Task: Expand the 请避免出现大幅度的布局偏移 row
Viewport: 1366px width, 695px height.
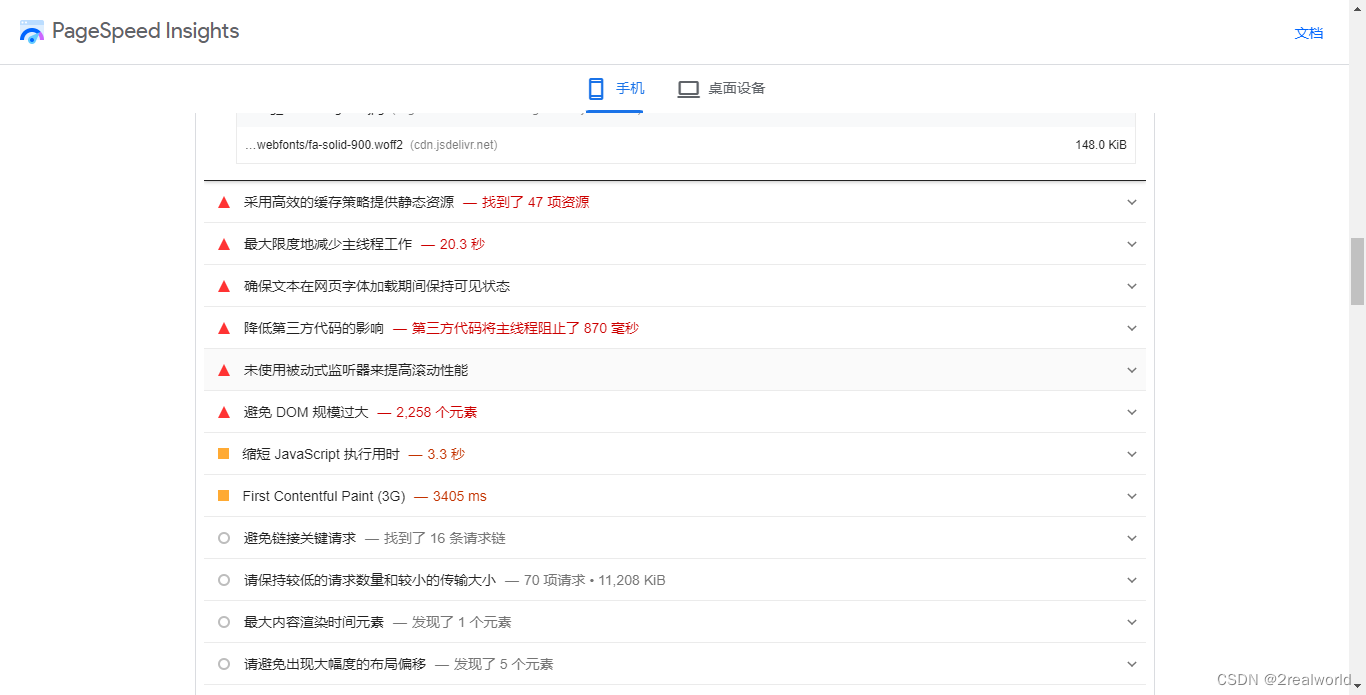Action: pyautogui.click(x=1131, y=663)
